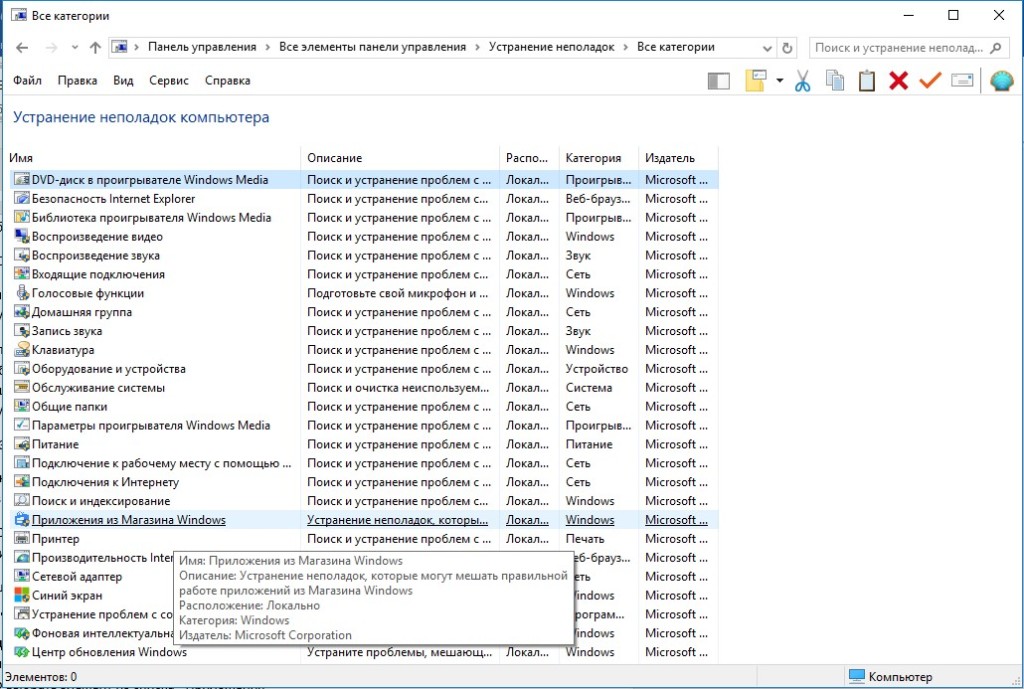Click Безопасность Internet Explorer item icon
Screen dimensions: 1024x689
[x=22, y=199]
